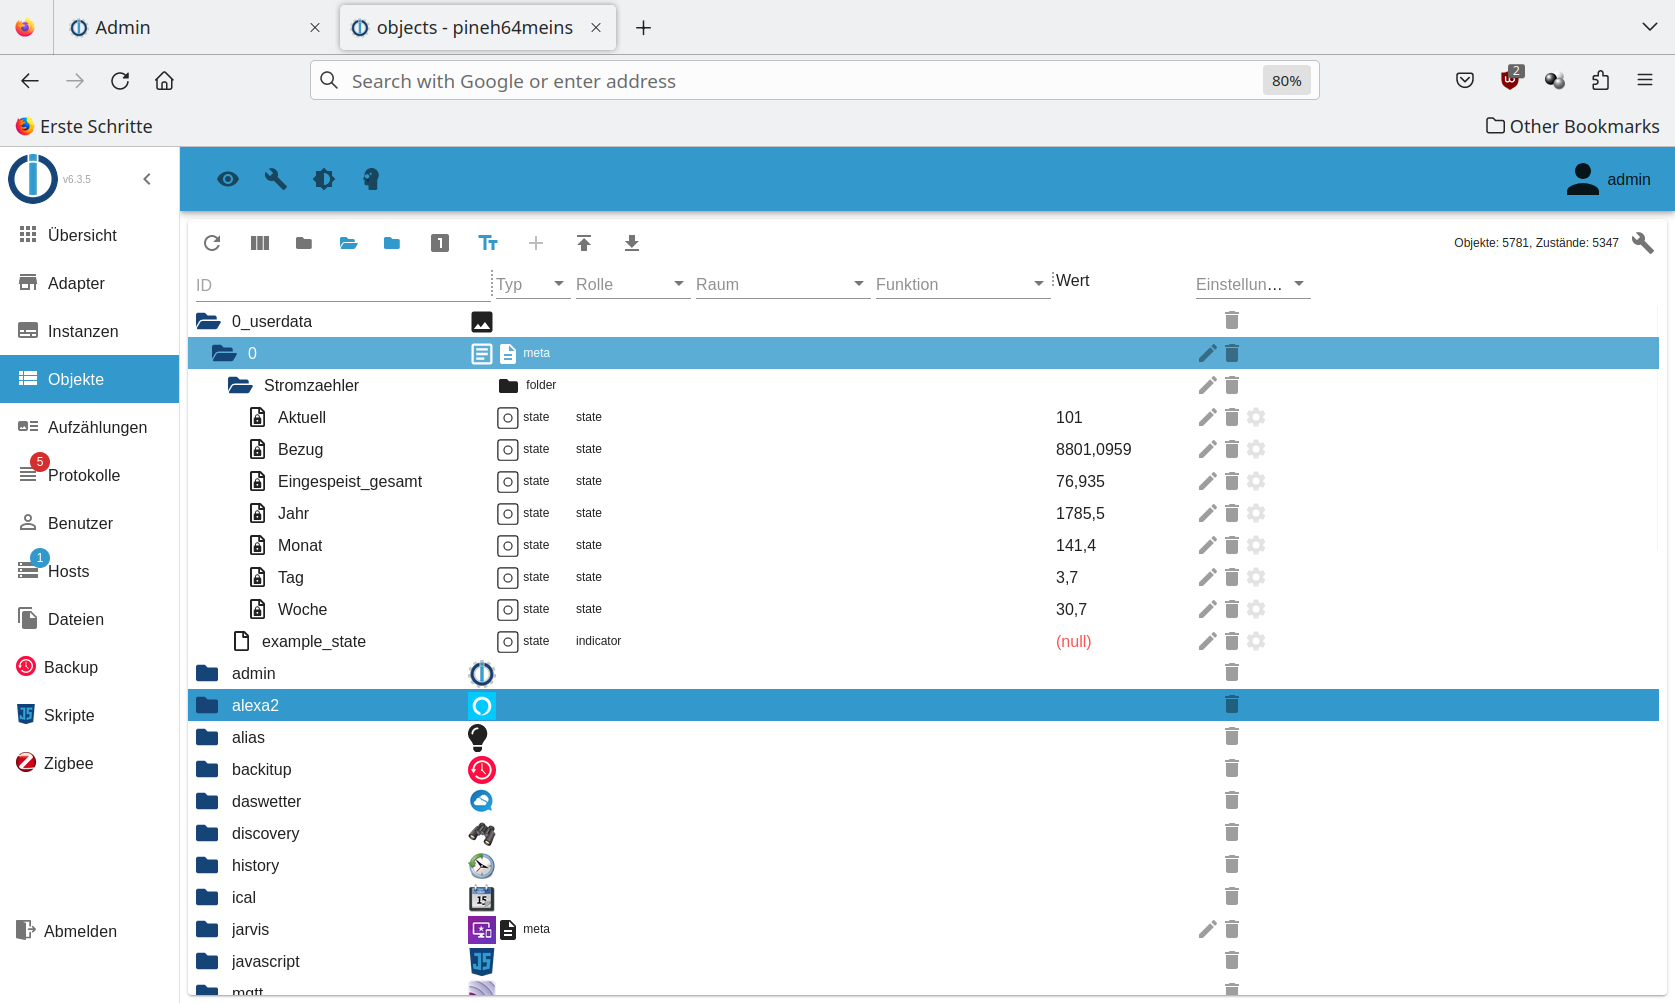The height and width of the screenshot is (1003, 1675).
Task: Reload the browser page
Action: pyautogui.click(x=120, y=81)
